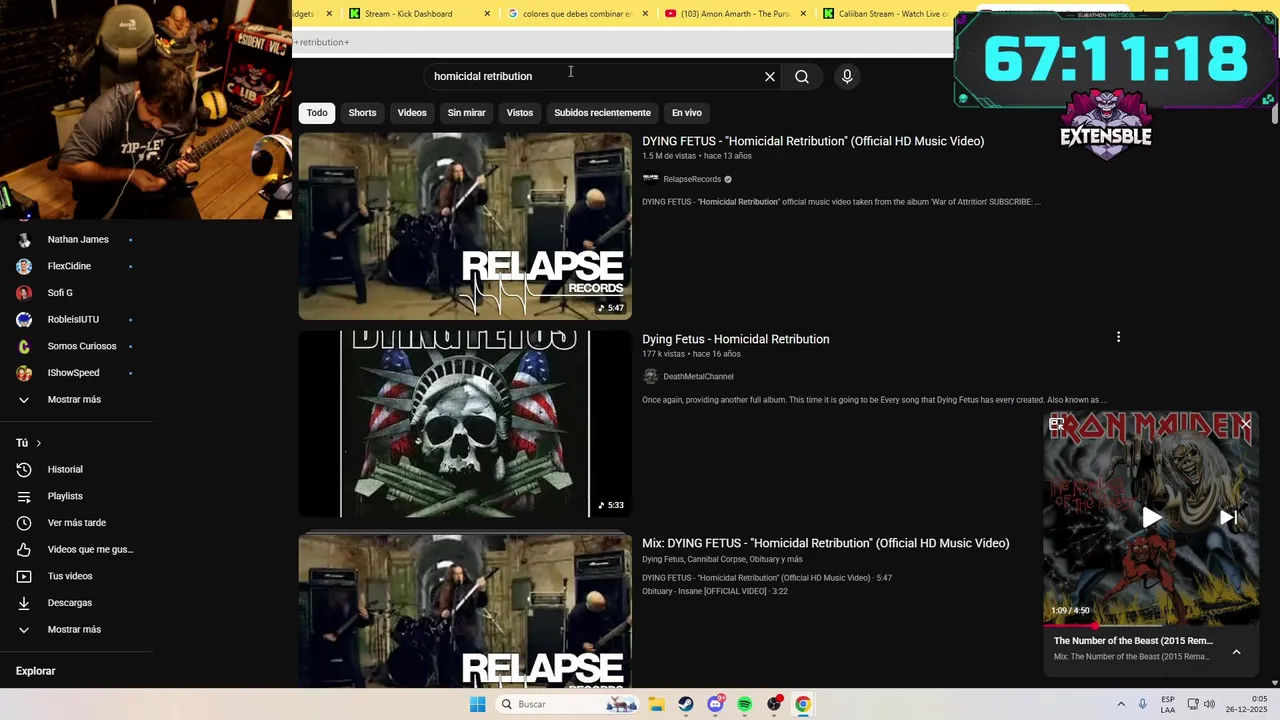Viewport: 1280px width, 720px height.
Task: Open OBS Studio from the taskbar
Action: [x=774, y=704]
